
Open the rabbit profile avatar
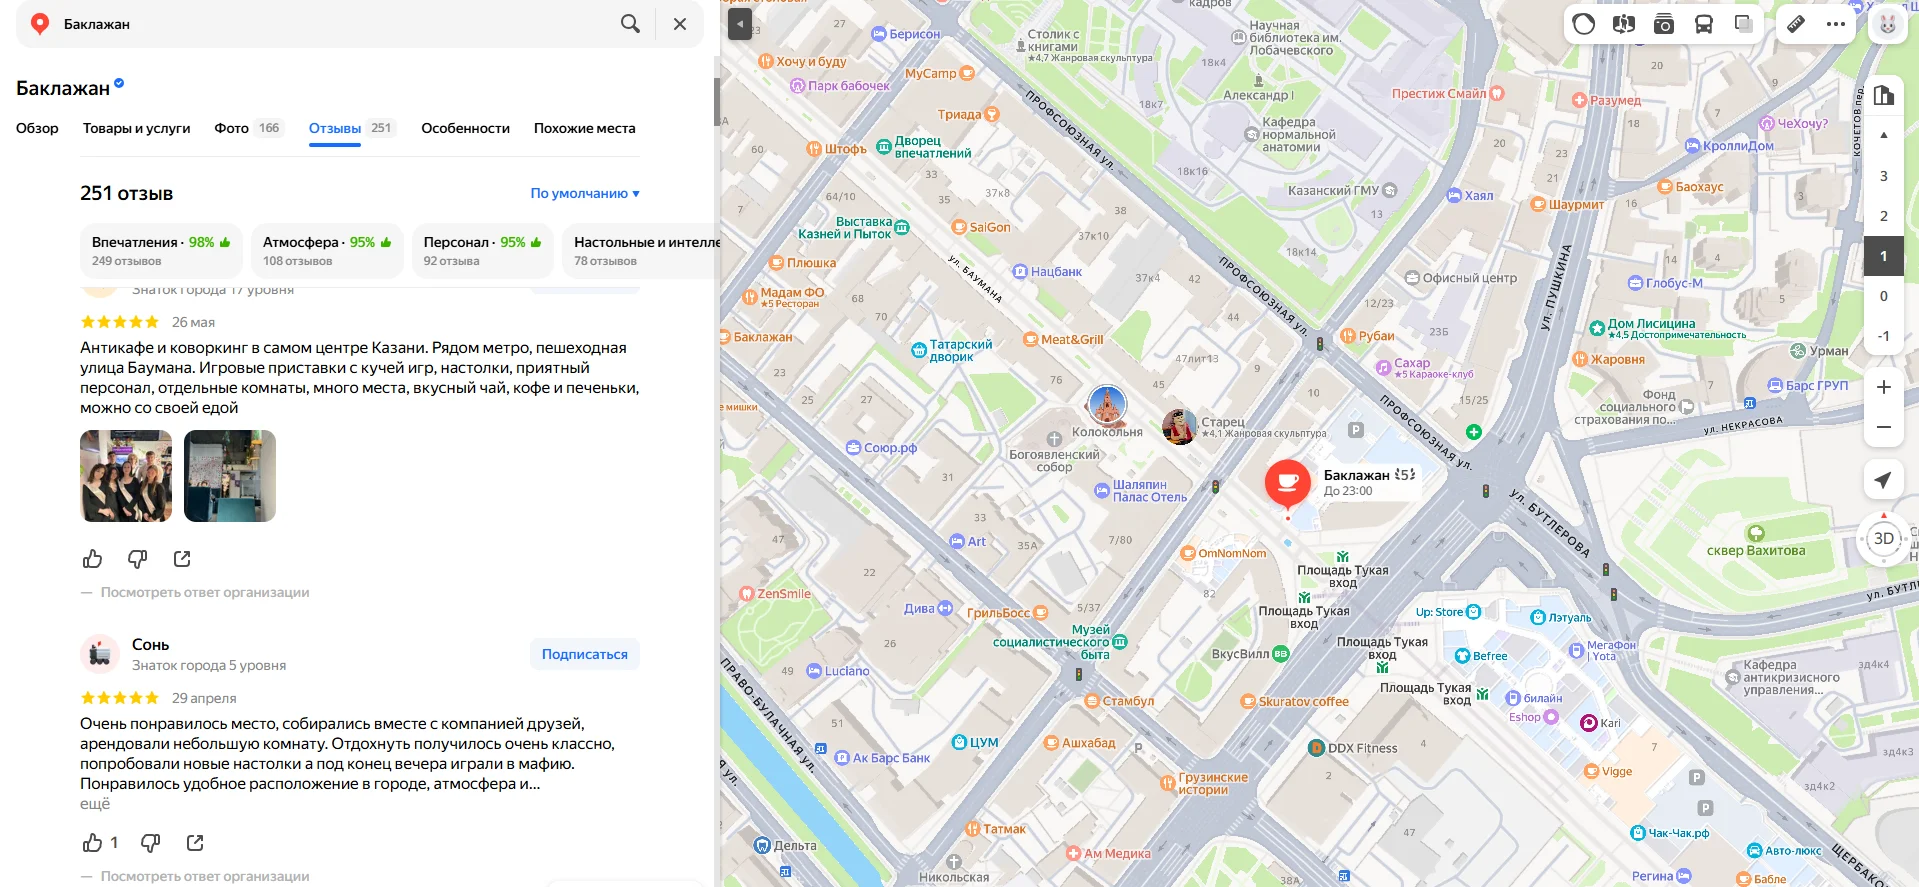(1888, 24)
